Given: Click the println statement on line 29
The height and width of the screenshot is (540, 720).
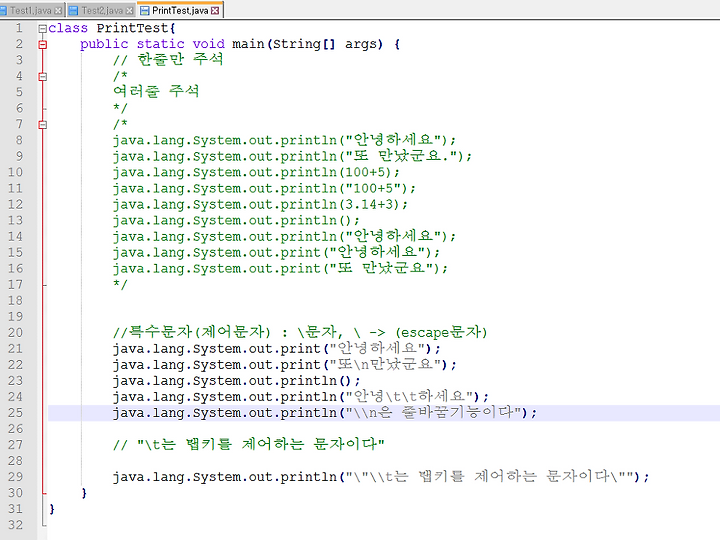Looking at the screenshot, I should pos(381,477).
